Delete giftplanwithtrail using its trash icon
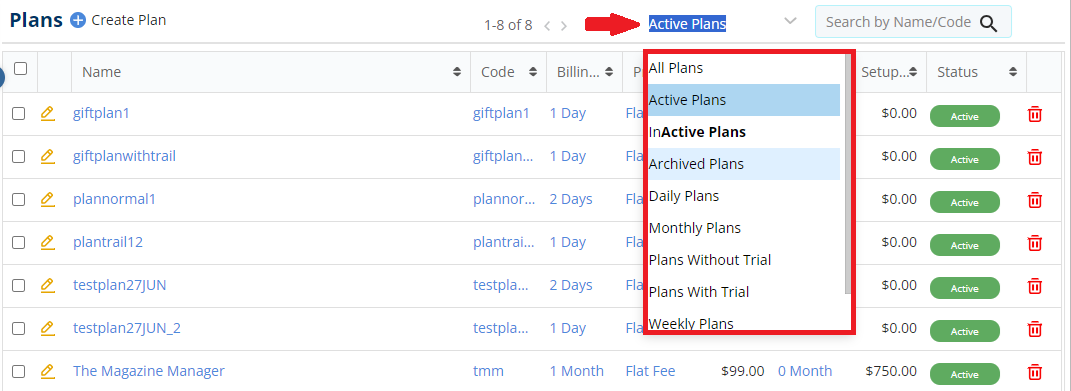 [1035, 157]
